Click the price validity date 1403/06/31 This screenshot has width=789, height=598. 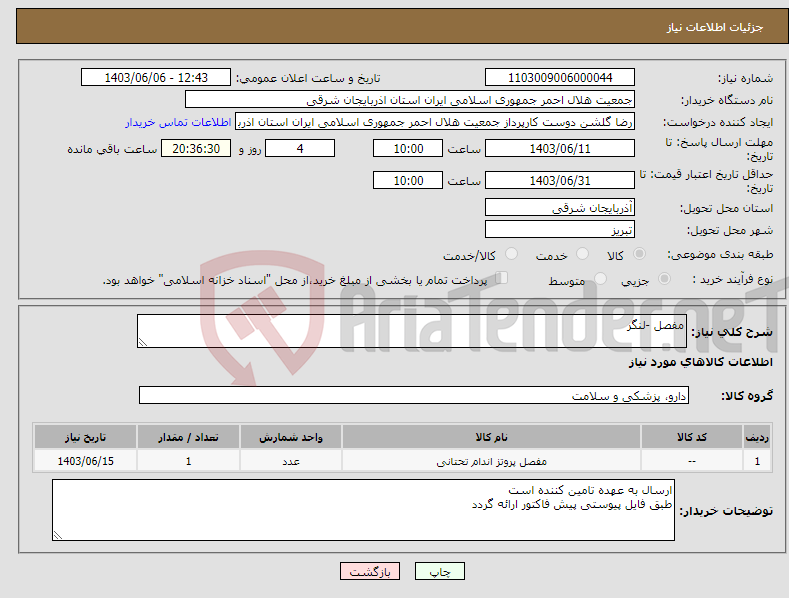point(560,180)
